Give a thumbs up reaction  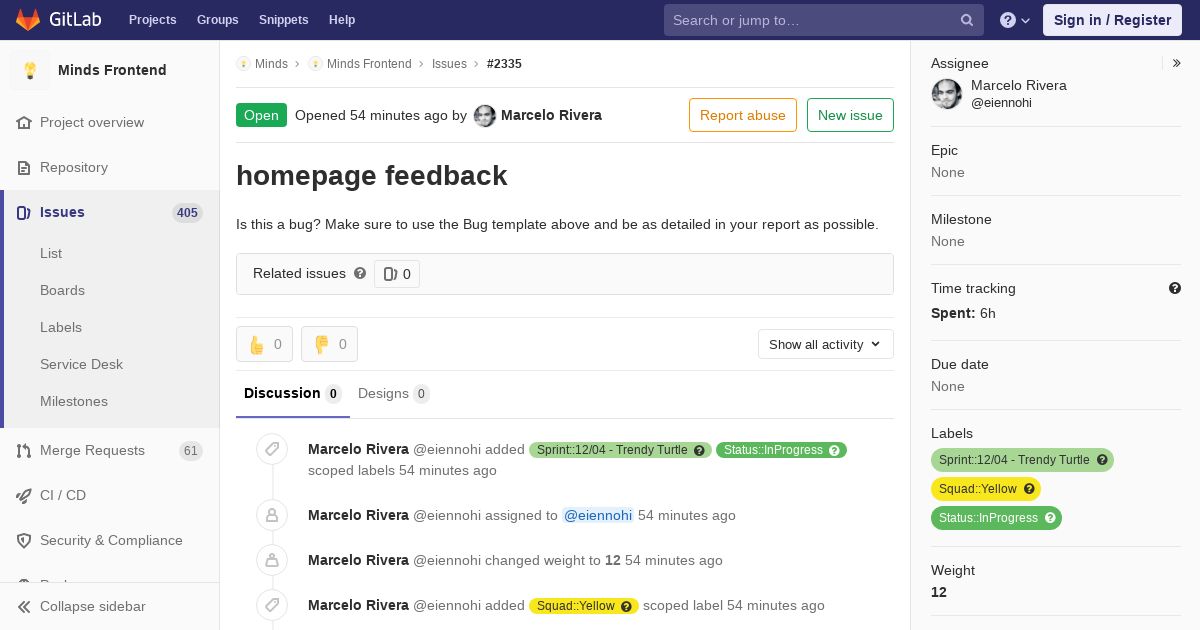pos(265,344)
